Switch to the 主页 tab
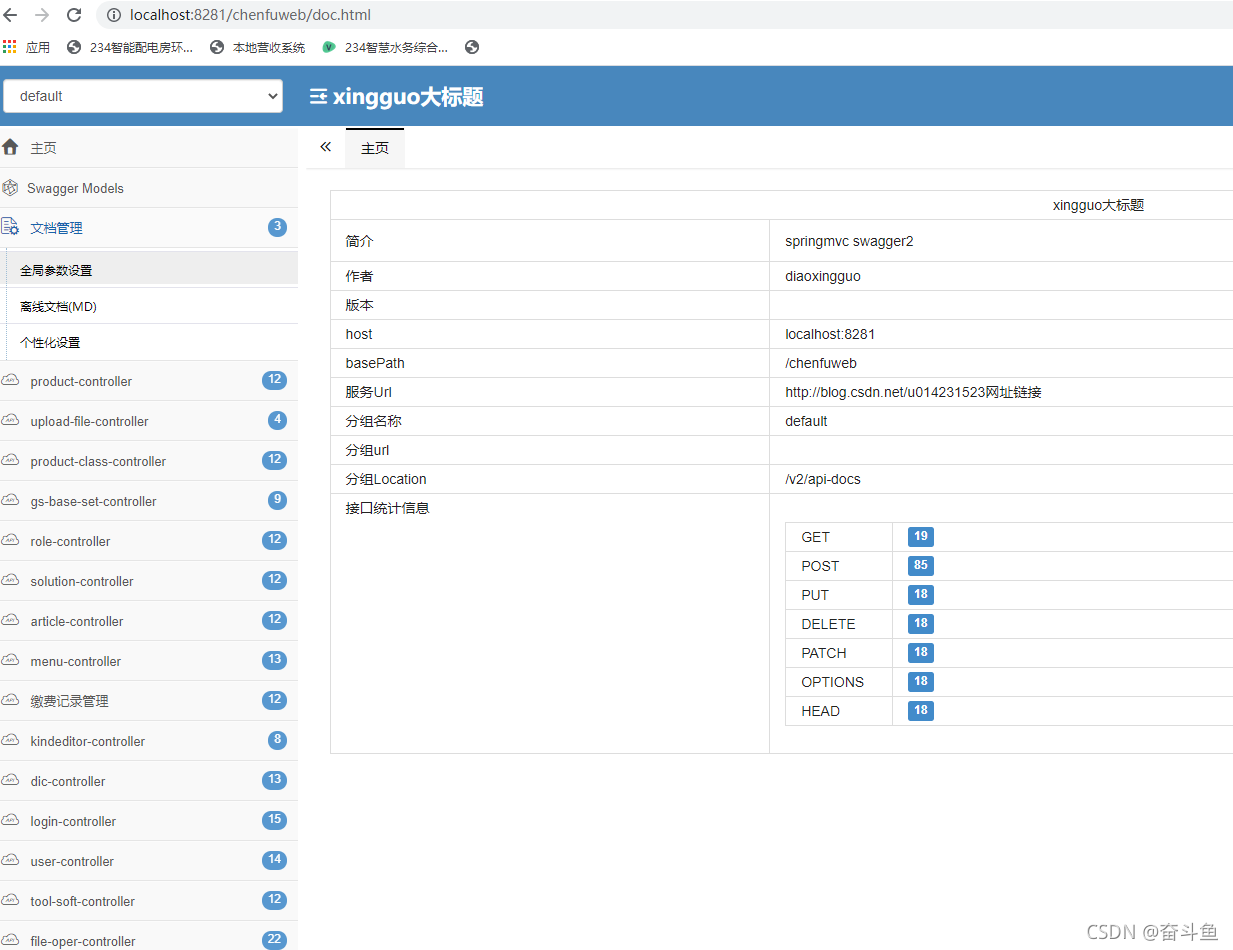Viewport: 1233px width, 950px height. tap(374, 147)
